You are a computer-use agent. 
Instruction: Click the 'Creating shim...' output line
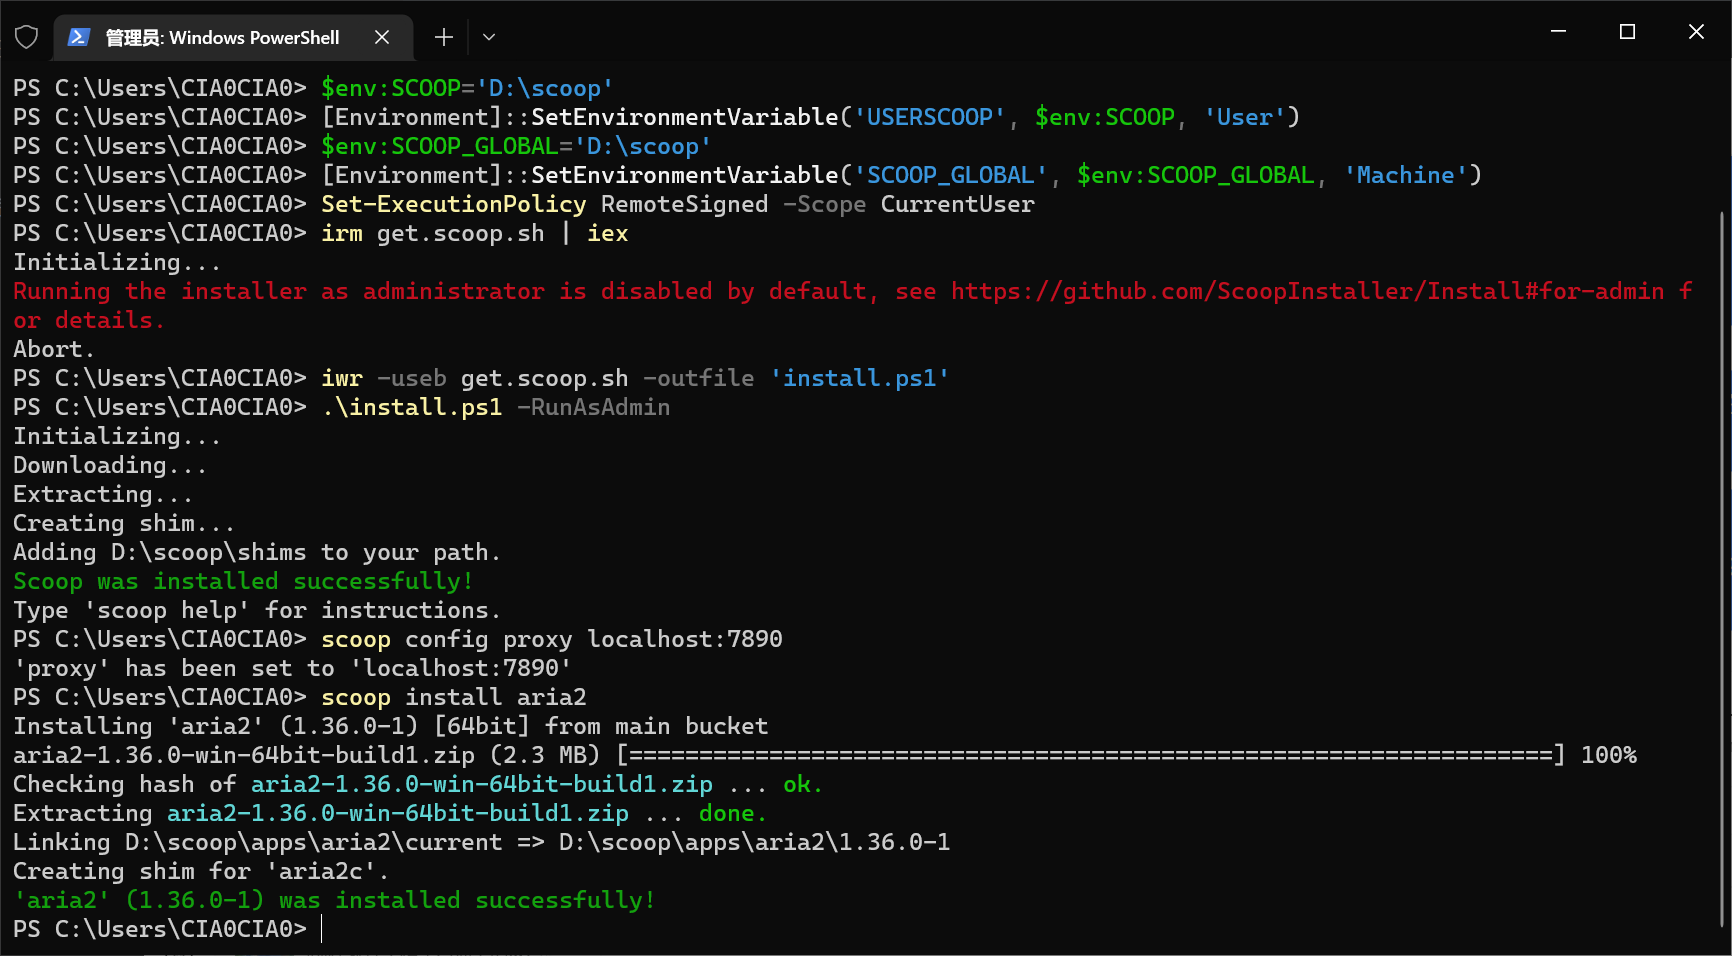pos(124,523)
